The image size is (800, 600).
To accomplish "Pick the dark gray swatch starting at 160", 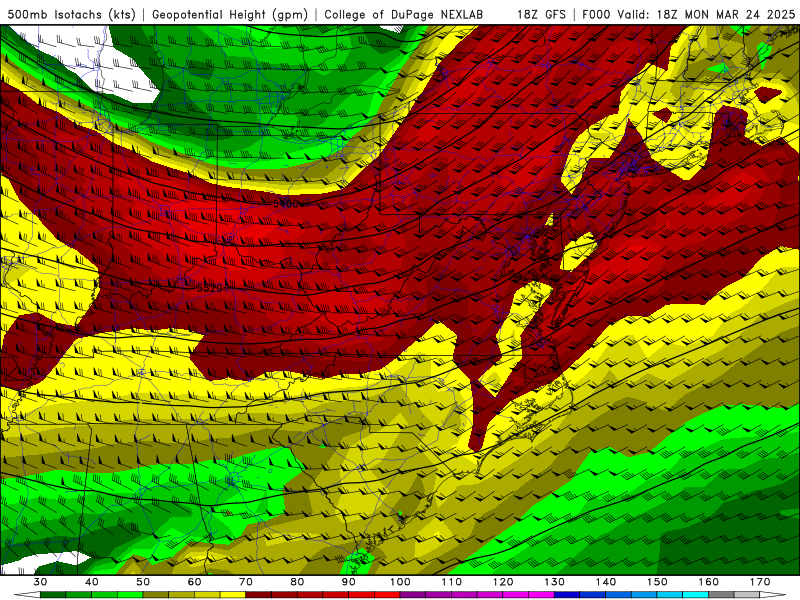I will coord(721,594).
